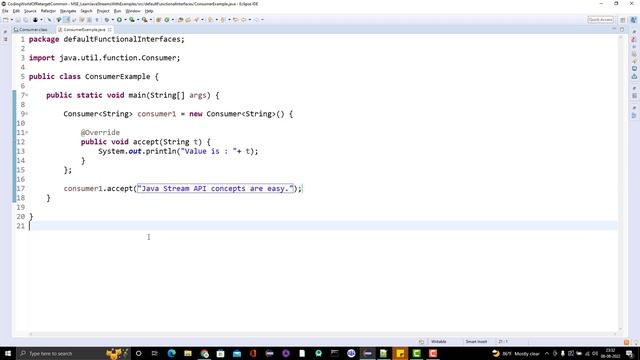Viewport: 640px width, 360px height.
Task: Open the Windows notification center icon
Action: click(x=630, y=353)
